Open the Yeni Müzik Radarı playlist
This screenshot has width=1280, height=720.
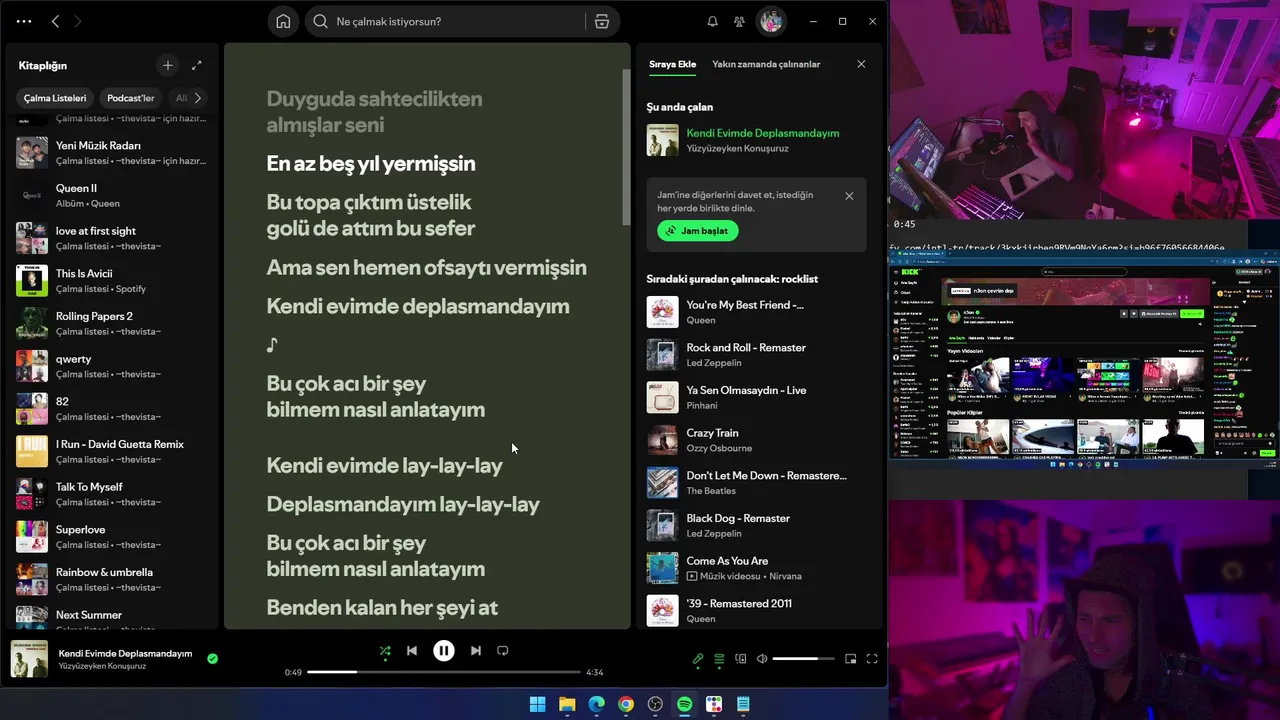(112, 152)
